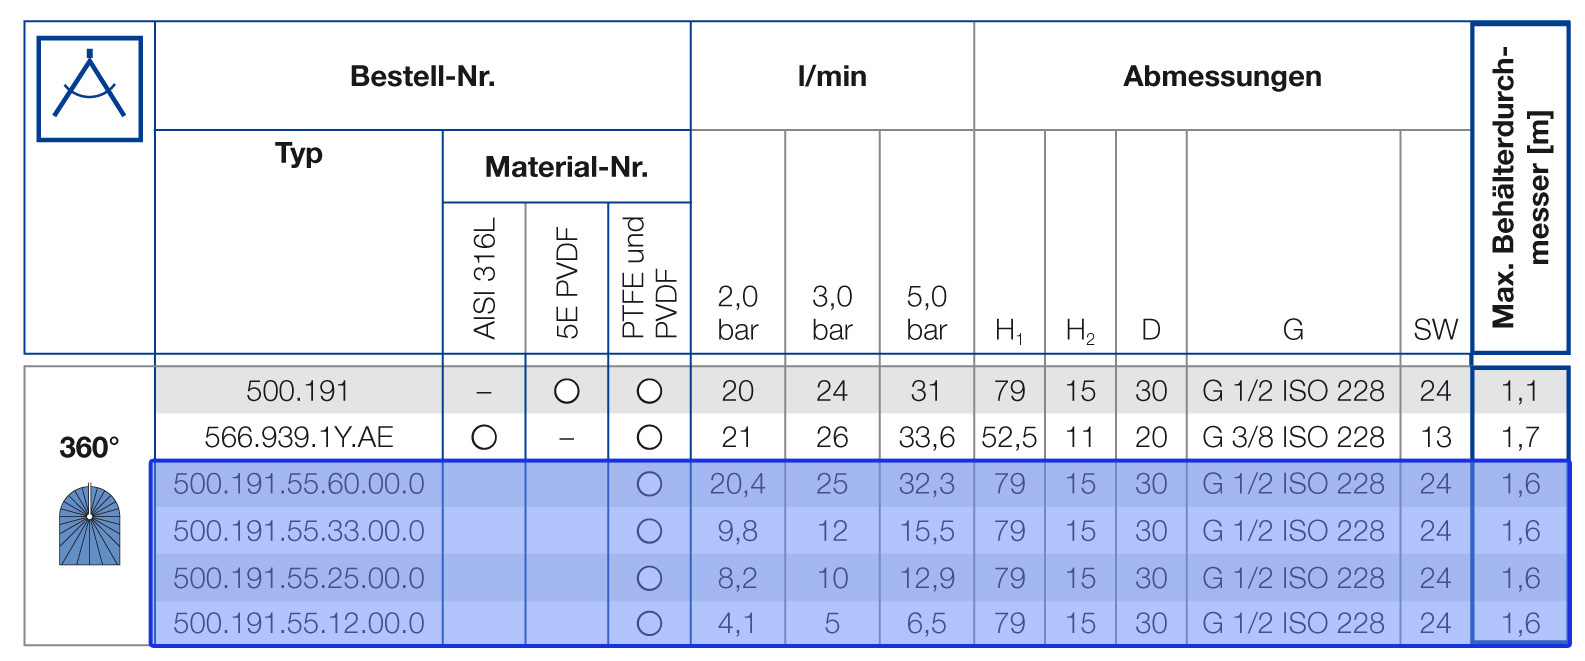Click the PTFE circle for 500.191.55.60.00.0
Screen dimensions: 1585x661
[649, 484]
